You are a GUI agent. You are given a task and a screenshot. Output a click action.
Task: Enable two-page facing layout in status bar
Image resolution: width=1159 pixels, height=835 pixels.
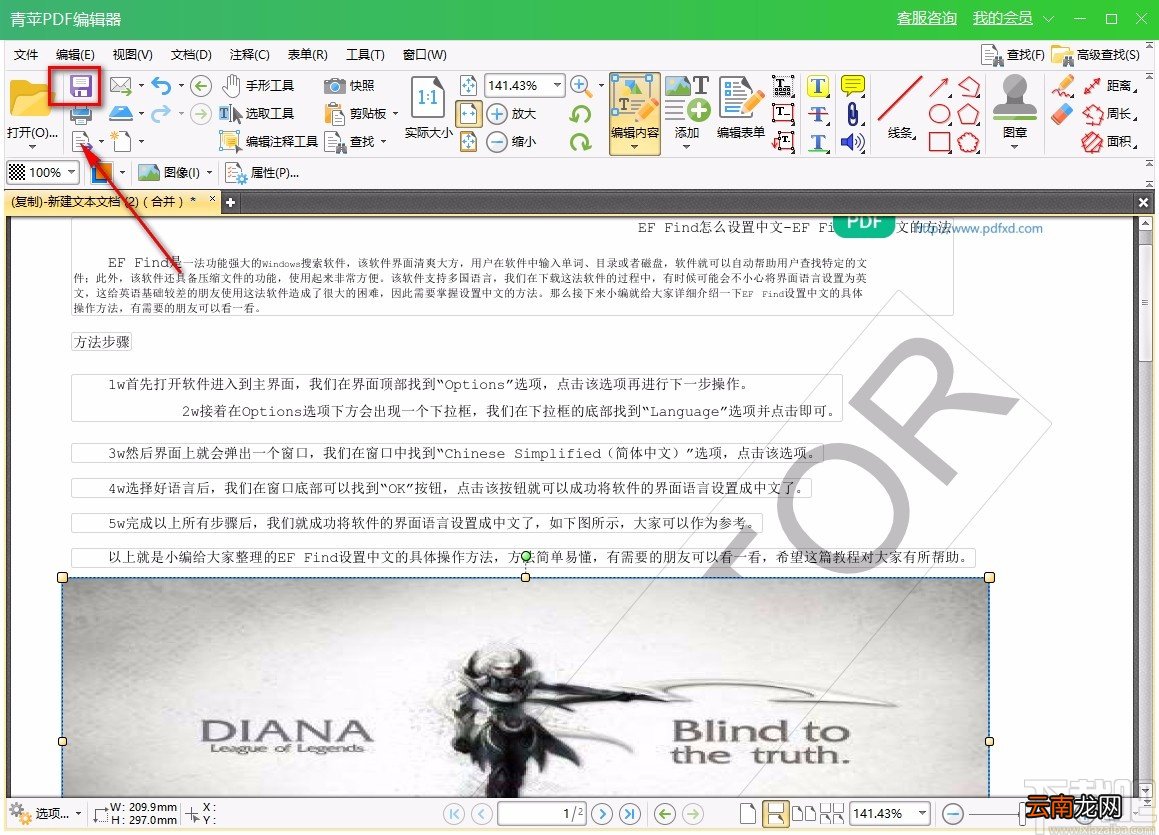point(803,814)
